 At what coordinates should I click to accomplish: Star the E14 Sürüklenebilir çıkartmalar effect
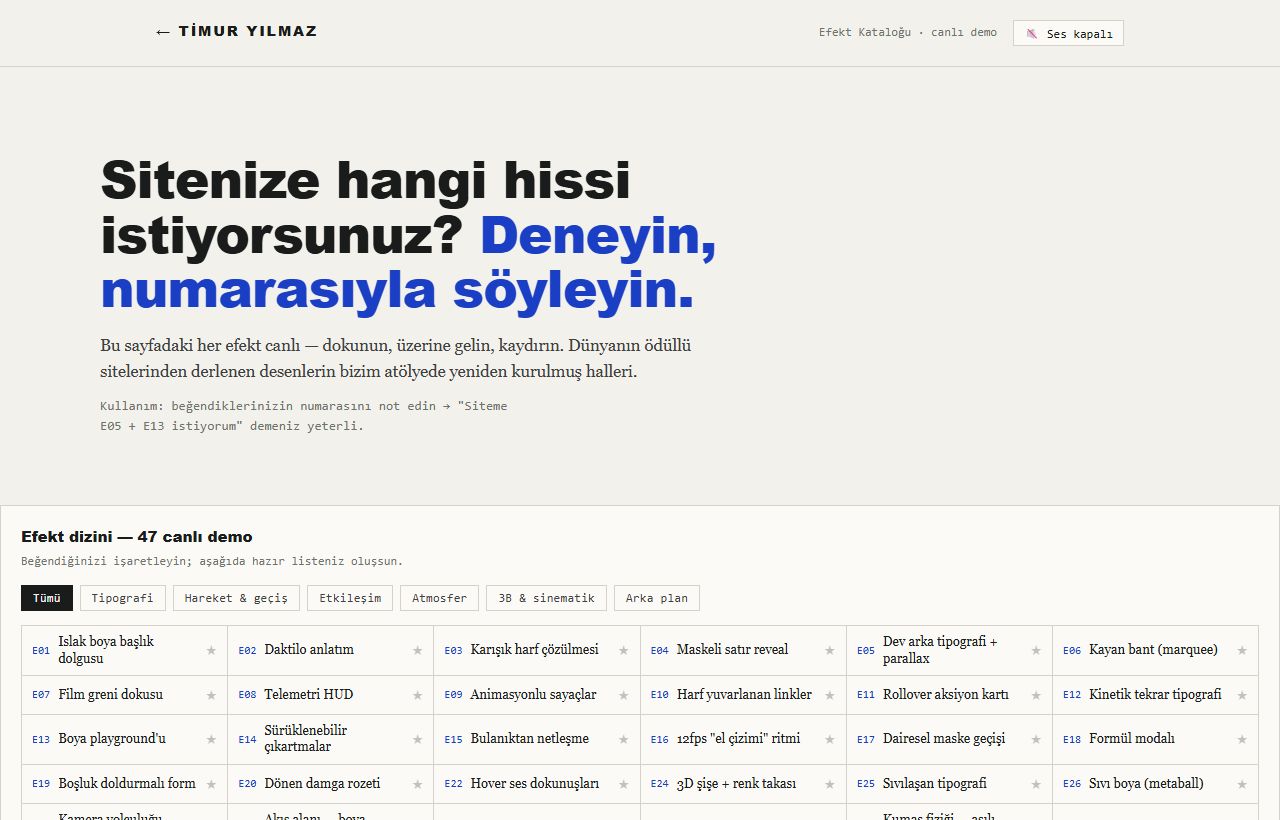[x=417, y=739]
